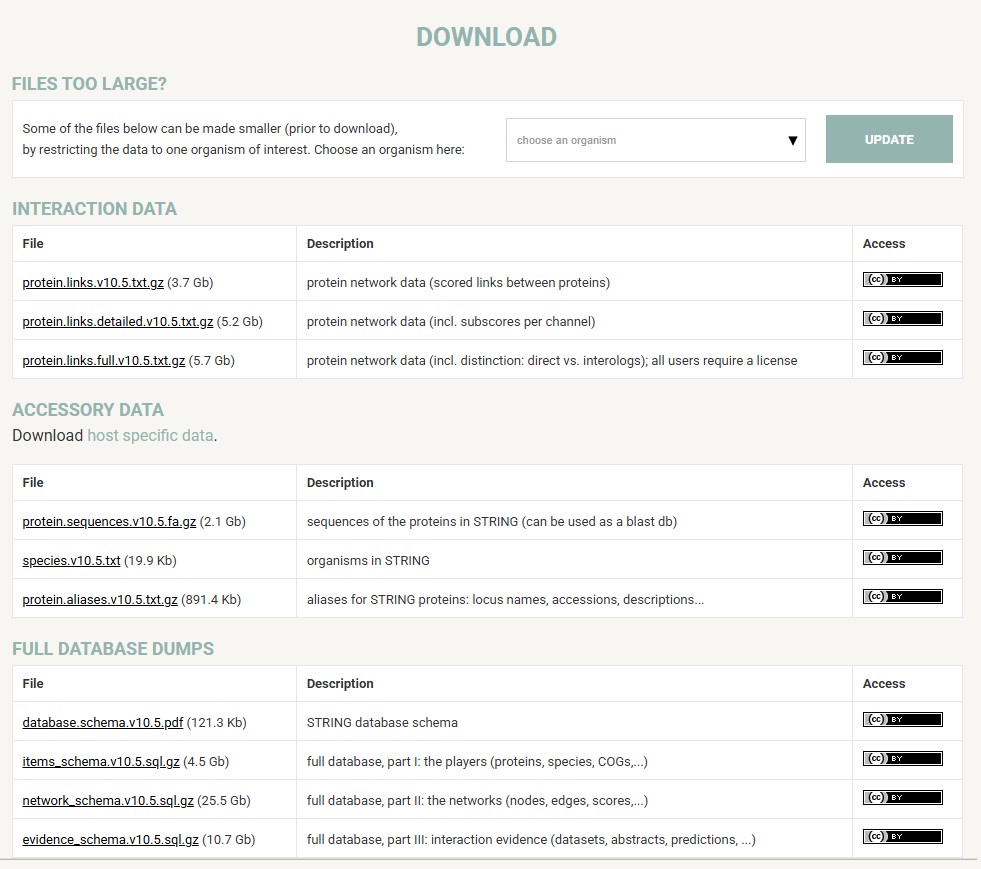Click the description mentioning 'direct vs. interologs'
The height and width of the screenshot is (869, 981).
(x=552, y=360)
